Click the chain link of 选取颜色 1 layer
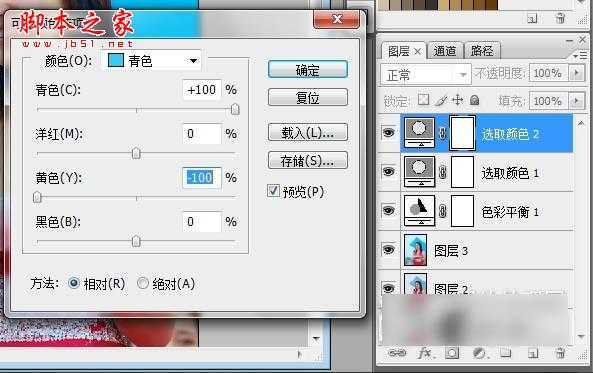 tap(442, 172)
